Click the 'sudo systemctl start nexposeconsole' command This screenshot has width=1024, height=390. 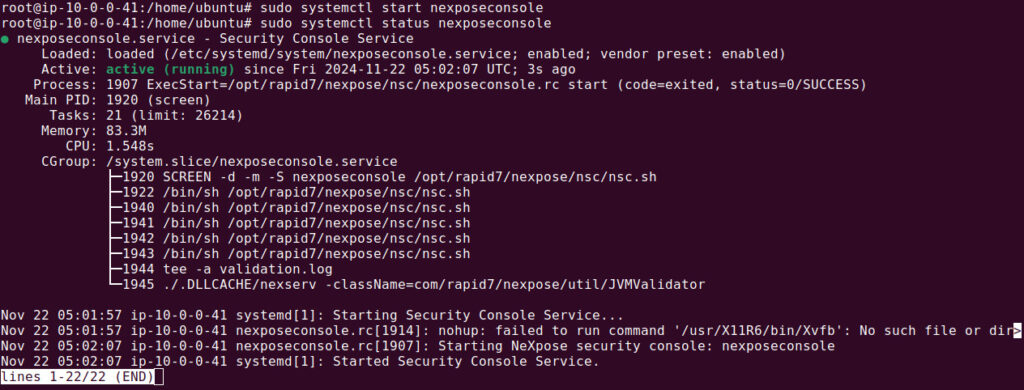[x=402, y=8]
